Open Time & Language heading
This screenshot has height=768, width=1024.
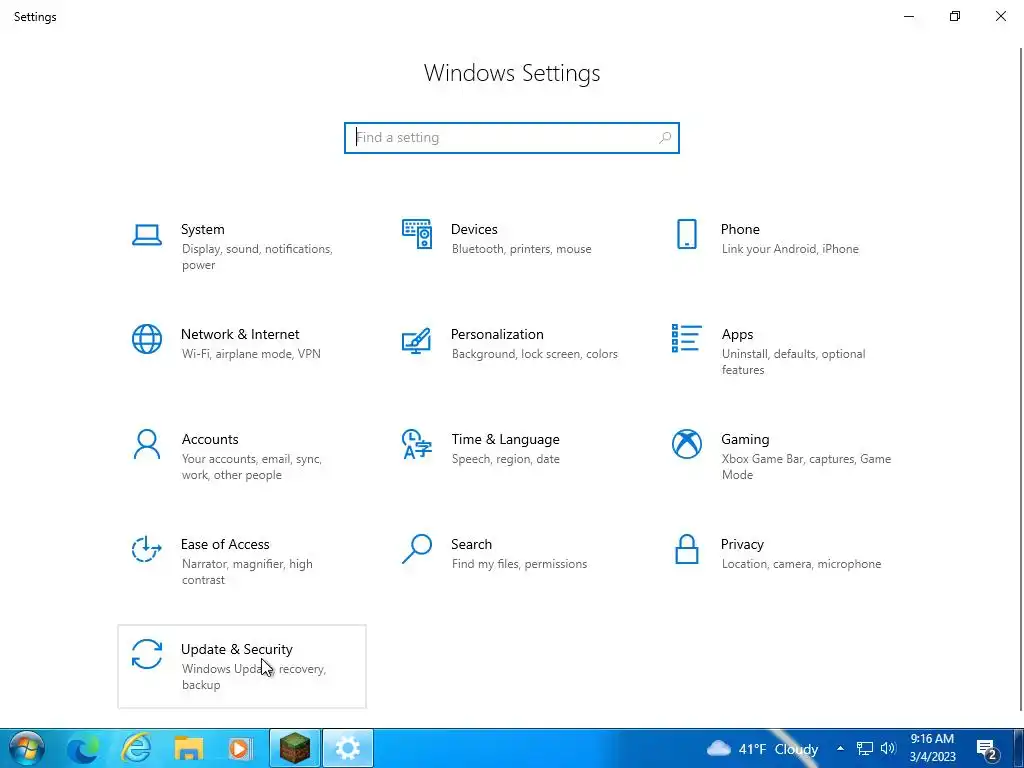pos(505,440)
